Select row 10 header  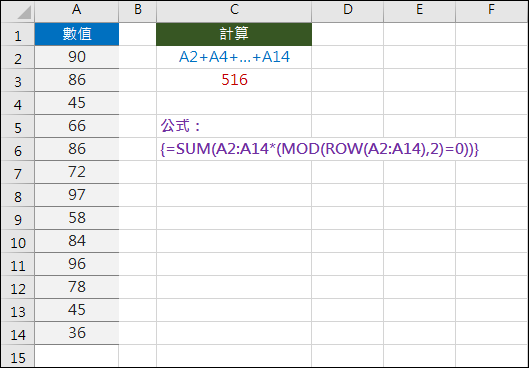click(x=18, y=242)
